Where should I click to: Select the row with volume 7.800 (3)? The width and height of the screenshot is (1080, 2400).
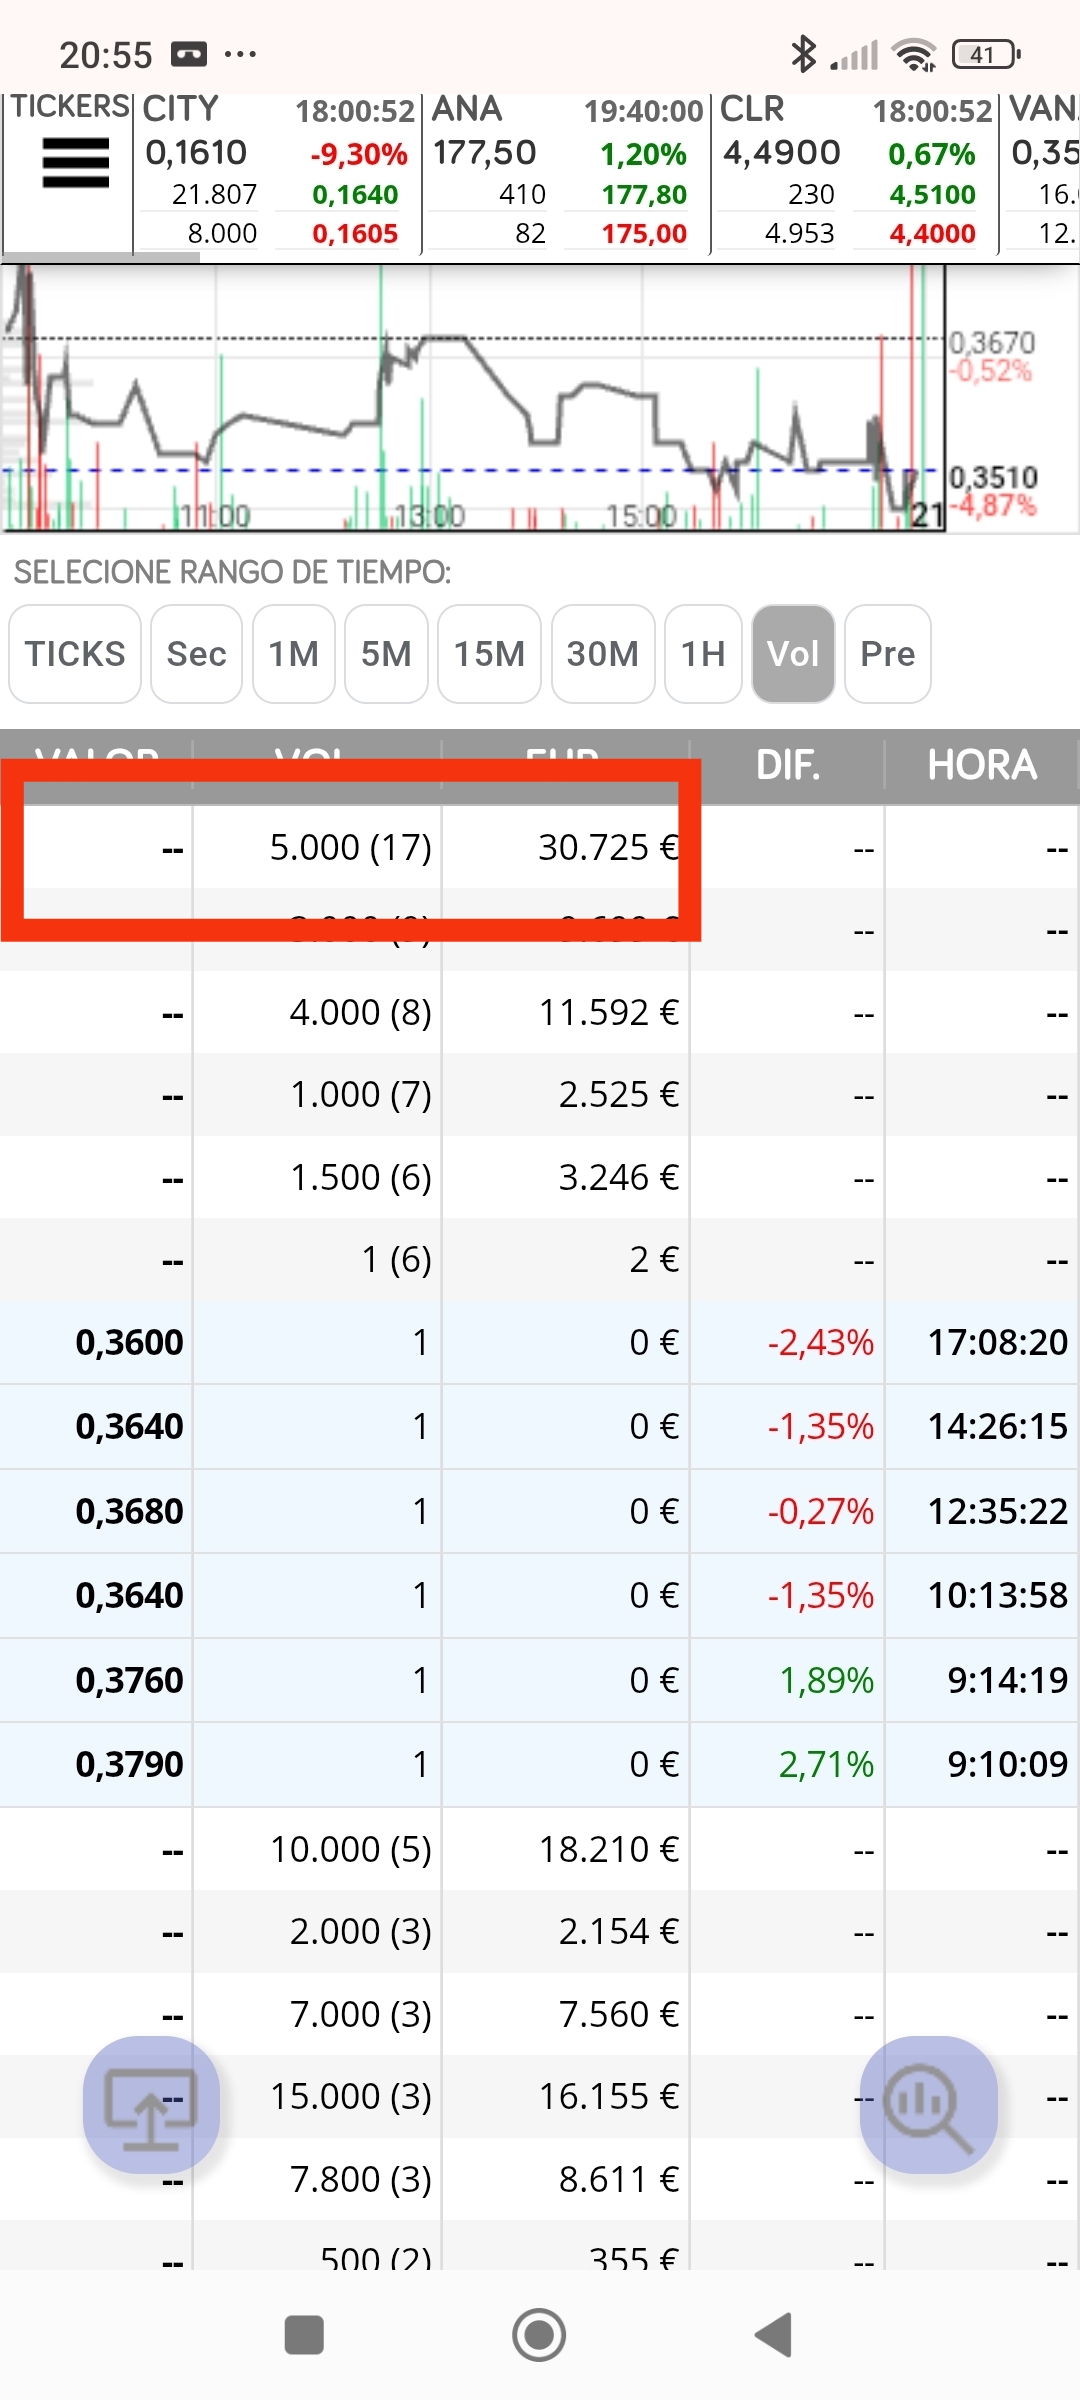click(540, 2179)
